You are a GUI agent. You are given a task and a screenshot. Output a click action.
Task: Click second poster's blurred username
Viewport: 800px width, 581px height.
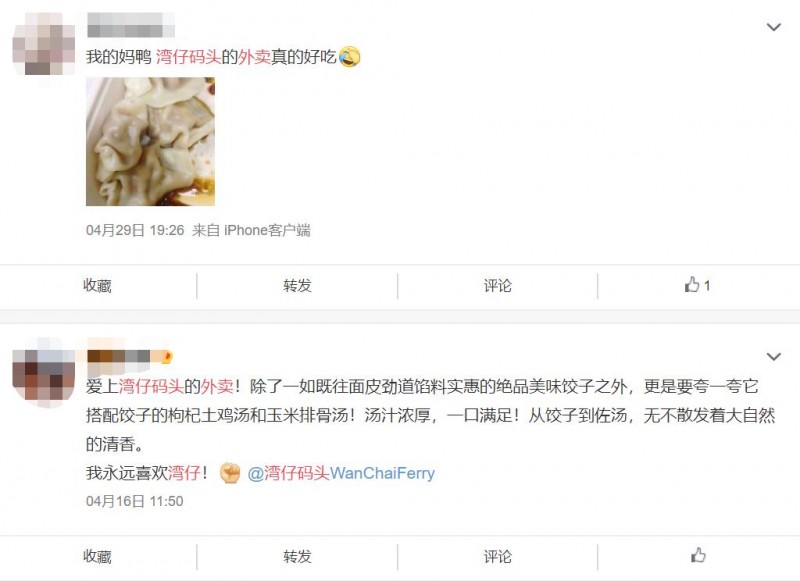[x=130, y=356]
